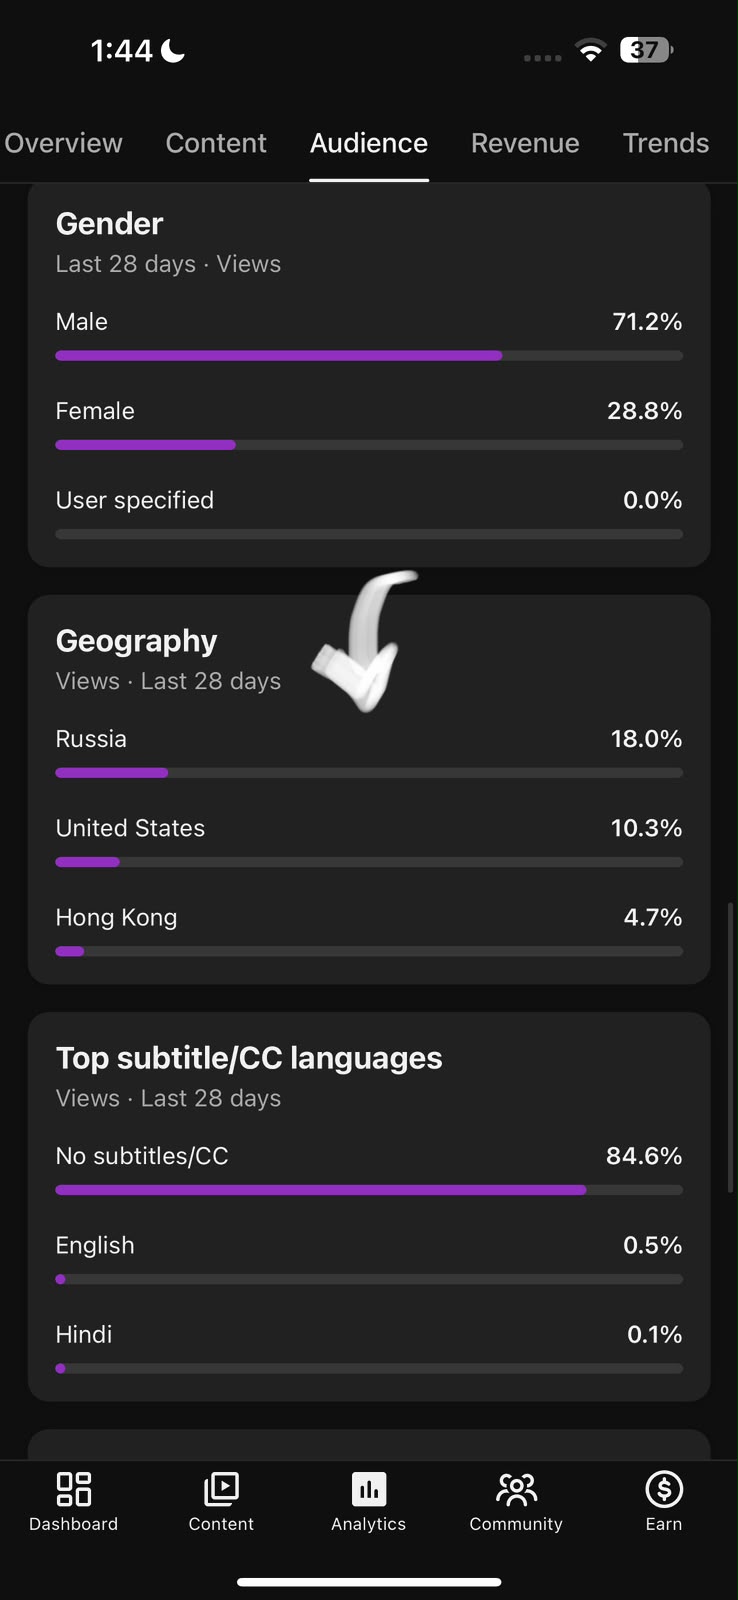Viewport: 738px width, 1600px height.
Task: Open the Revenue tab
Action: [525, 143]
